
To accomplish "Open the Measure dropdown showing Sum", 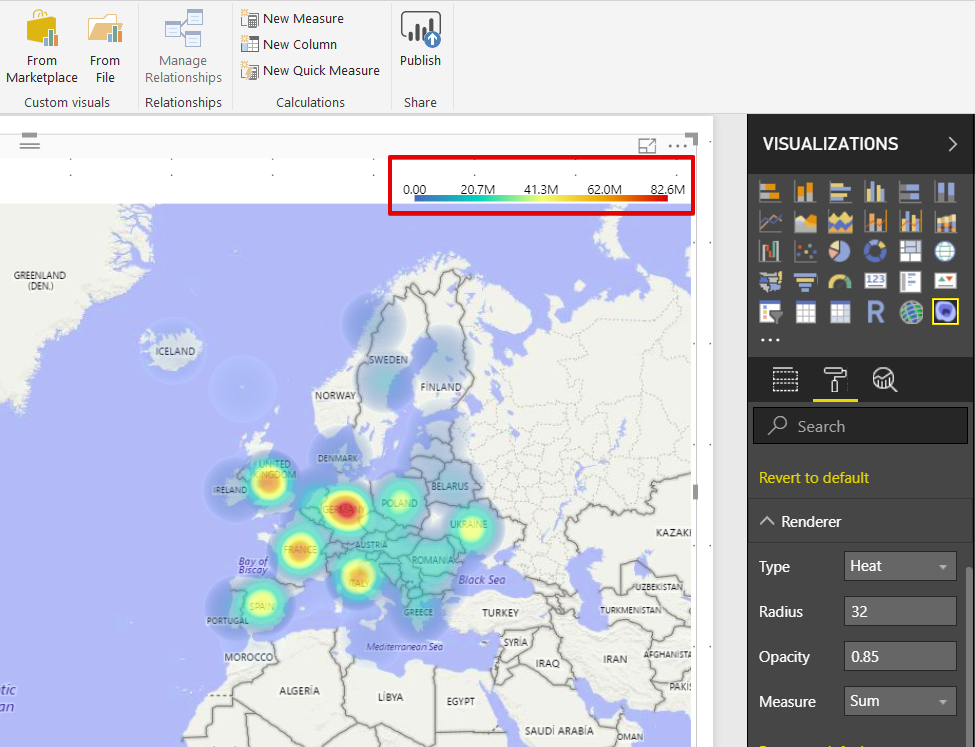I will pyautogui.click(x=900, y=701).
